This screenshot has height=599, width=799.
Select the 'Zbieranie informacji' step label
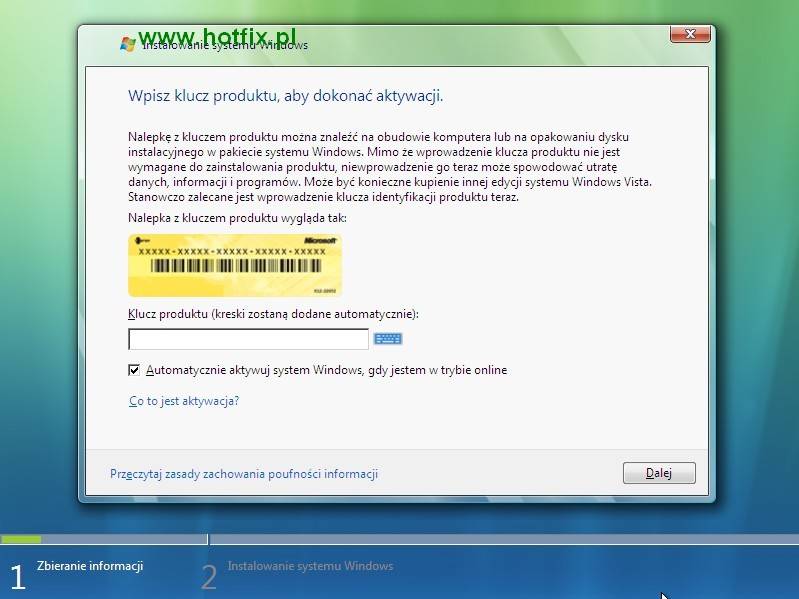click(90, 566)
